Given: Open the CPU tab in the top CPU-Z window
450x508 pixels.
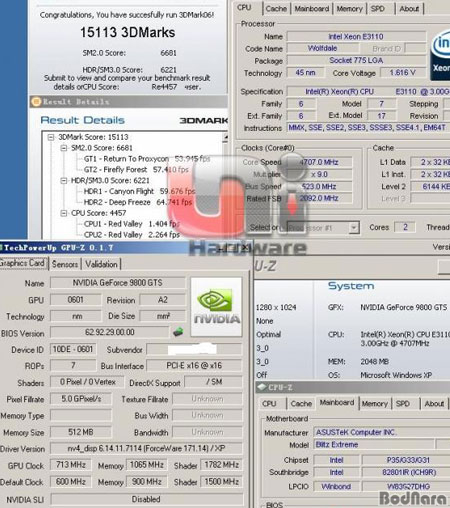Looking at the screenshot, I should (244, 8).
